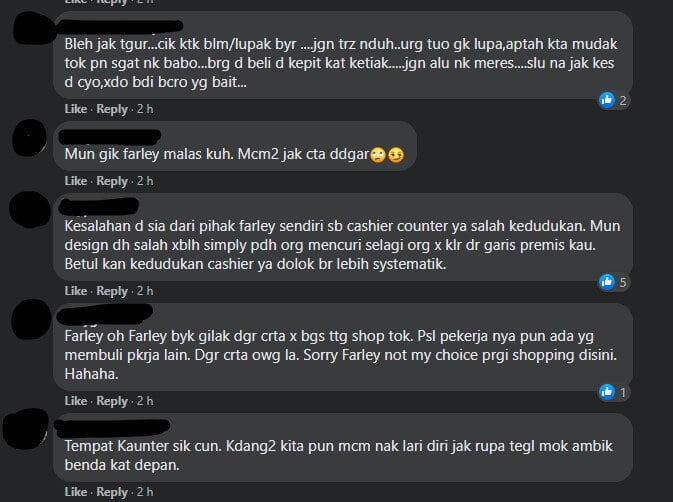The image size is (673, 502).
Task: Open avatar beside 'Mun gik farley' comment
Action: click(29, 138)
